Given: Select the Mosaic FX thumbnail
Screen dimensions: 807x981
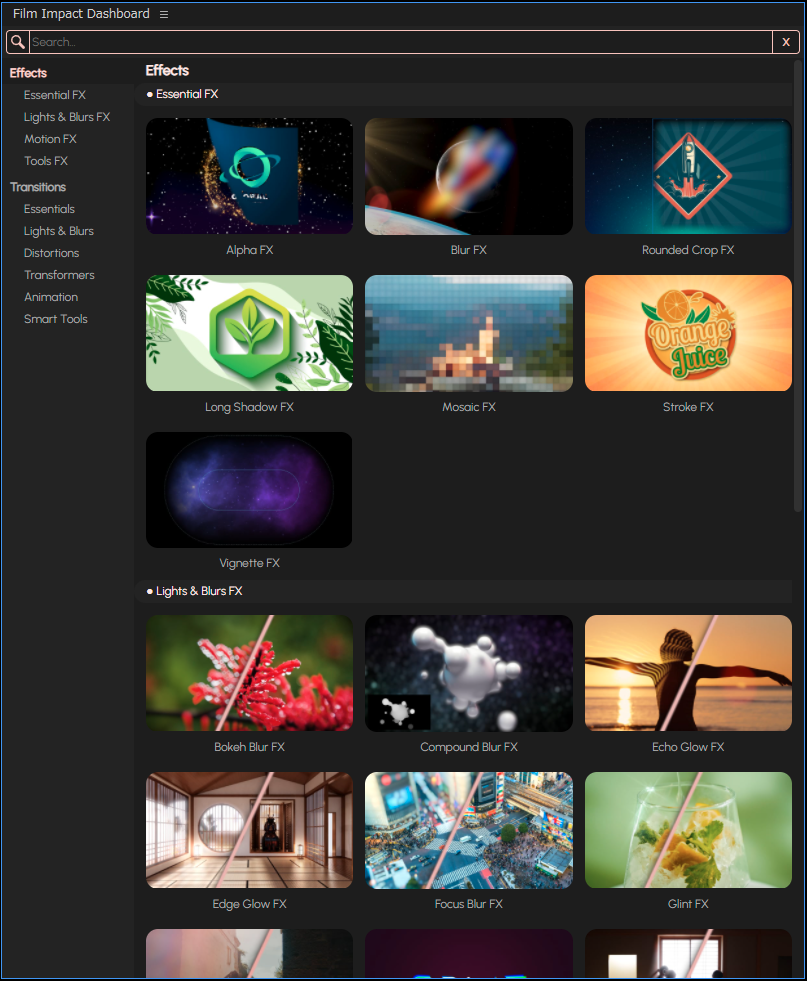Looking at the screenshot, I should point(469,333).
